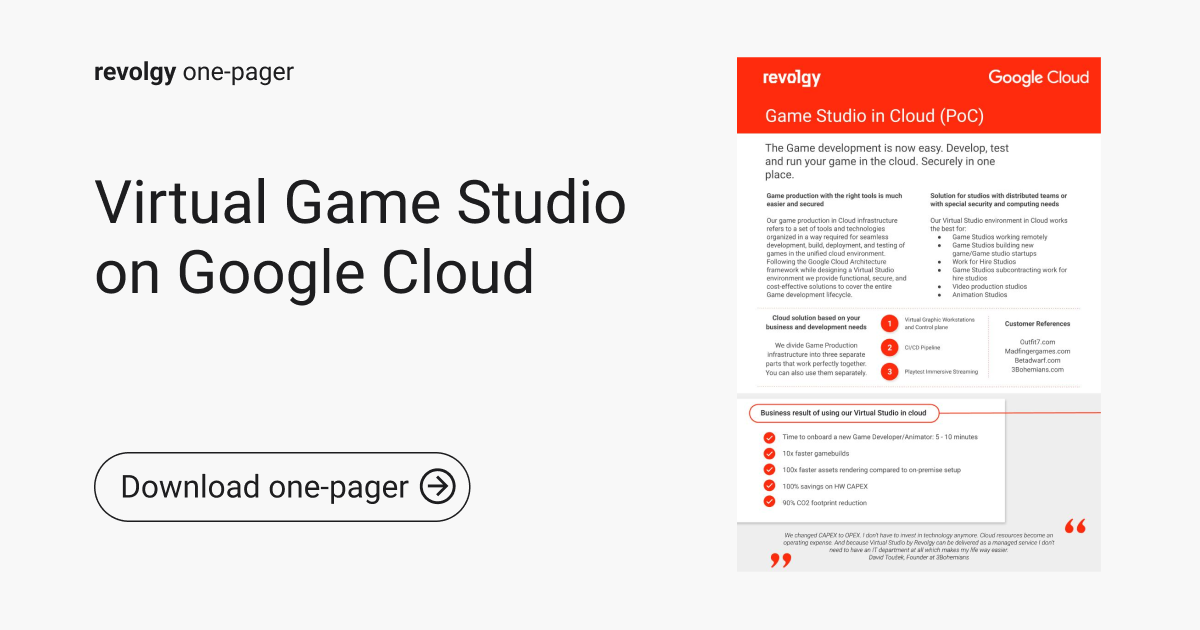1200x630 pixels.
Task: Toggle the checkmark next to 100% savings on HW CAPEX
Action: click(769, 486)
